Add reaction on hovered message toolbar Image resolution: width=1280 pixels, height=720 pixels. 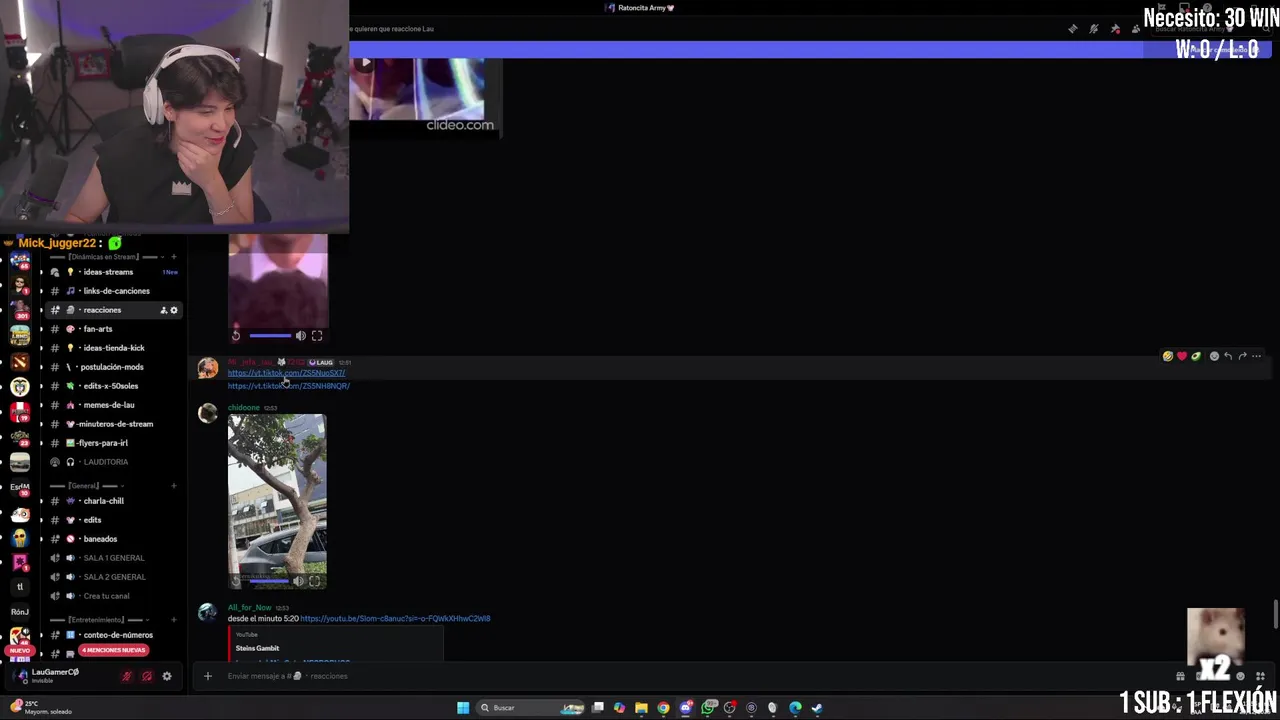(1214, 356)
